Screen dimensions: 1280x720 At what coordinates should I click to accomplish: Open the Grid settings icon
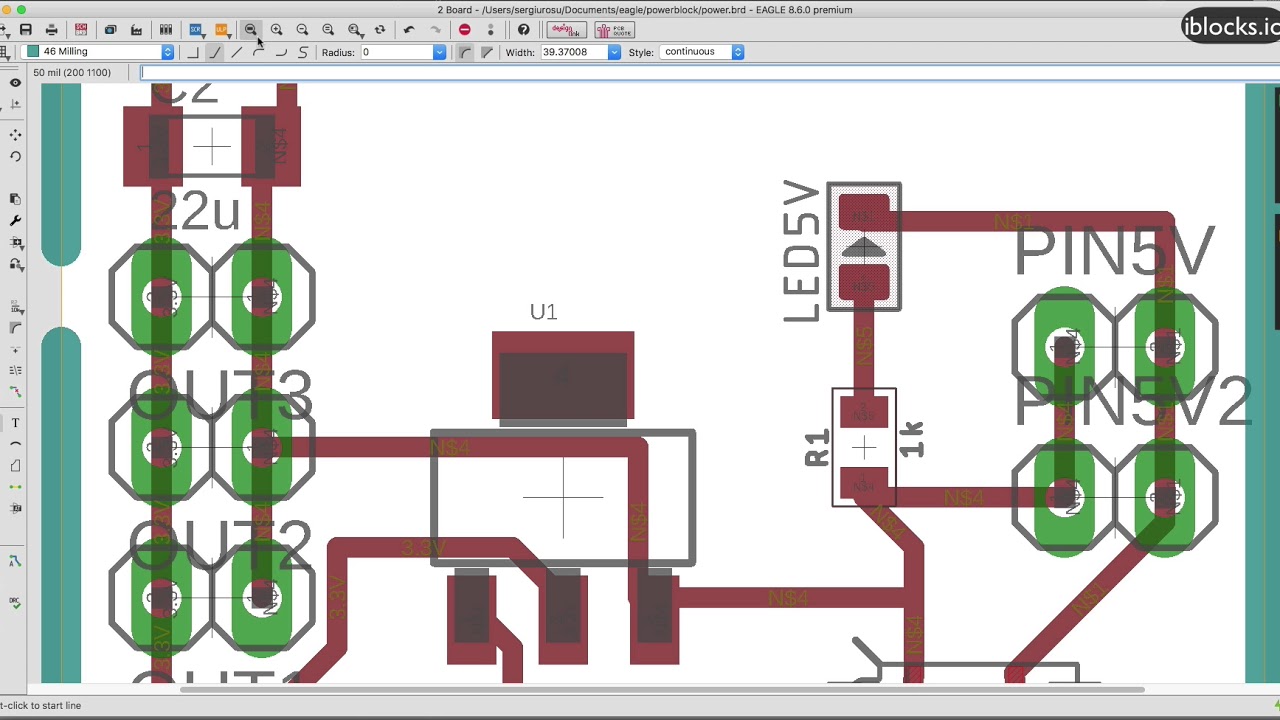point(5,52)
